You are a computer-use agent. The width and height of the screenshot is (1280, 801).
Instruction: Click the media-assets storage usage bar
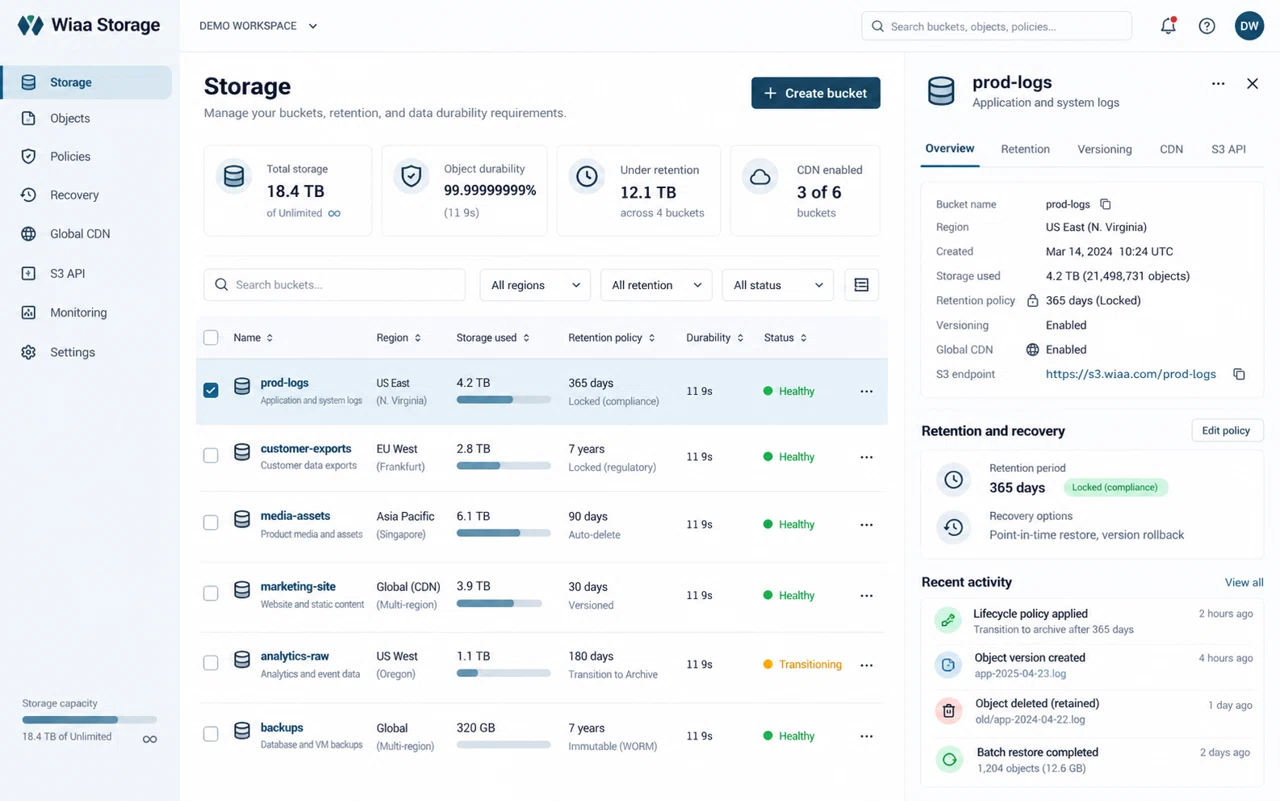pos(503,533)
